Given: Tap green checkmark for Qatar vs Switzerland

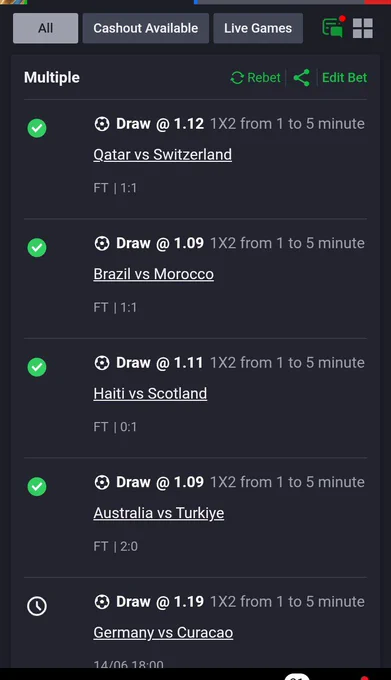Looking at the screenshot, I should click(x=37, y=128).
